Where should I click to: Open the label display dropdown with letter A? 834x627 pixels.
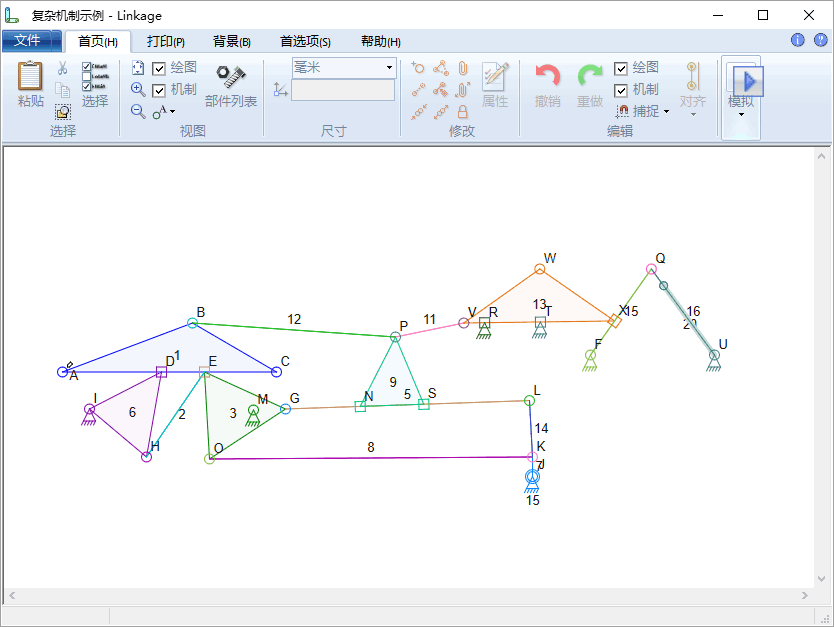(x=164, y=112)
